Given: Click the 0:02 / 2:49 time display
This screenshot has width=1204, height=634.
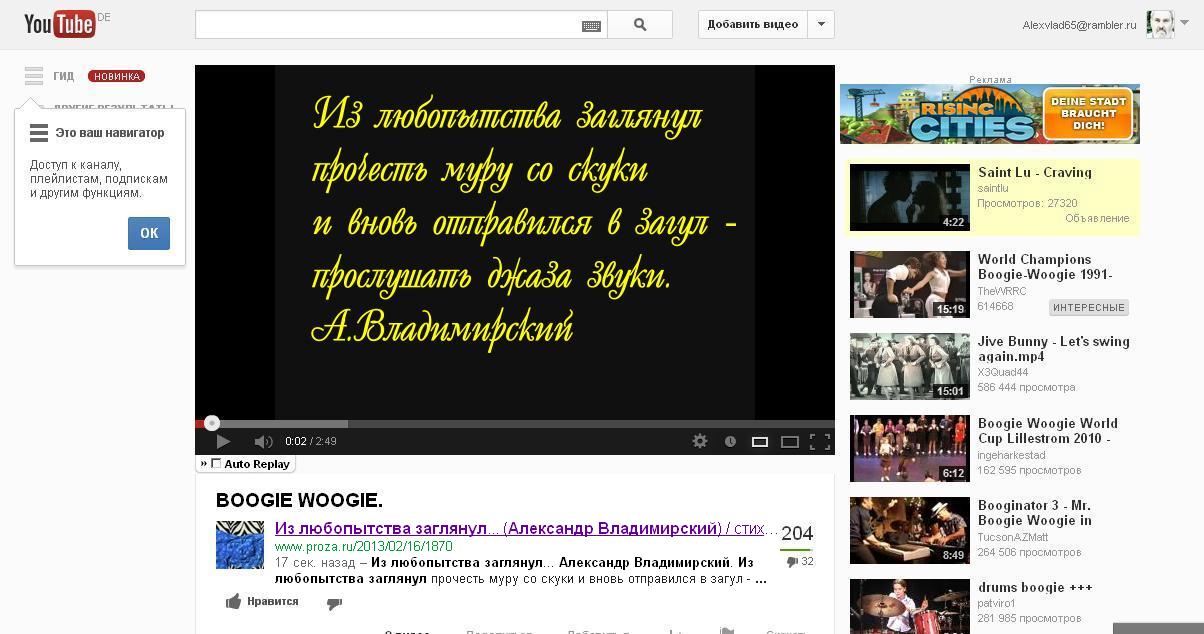Looking at the screenshot, I should [311, 441].
